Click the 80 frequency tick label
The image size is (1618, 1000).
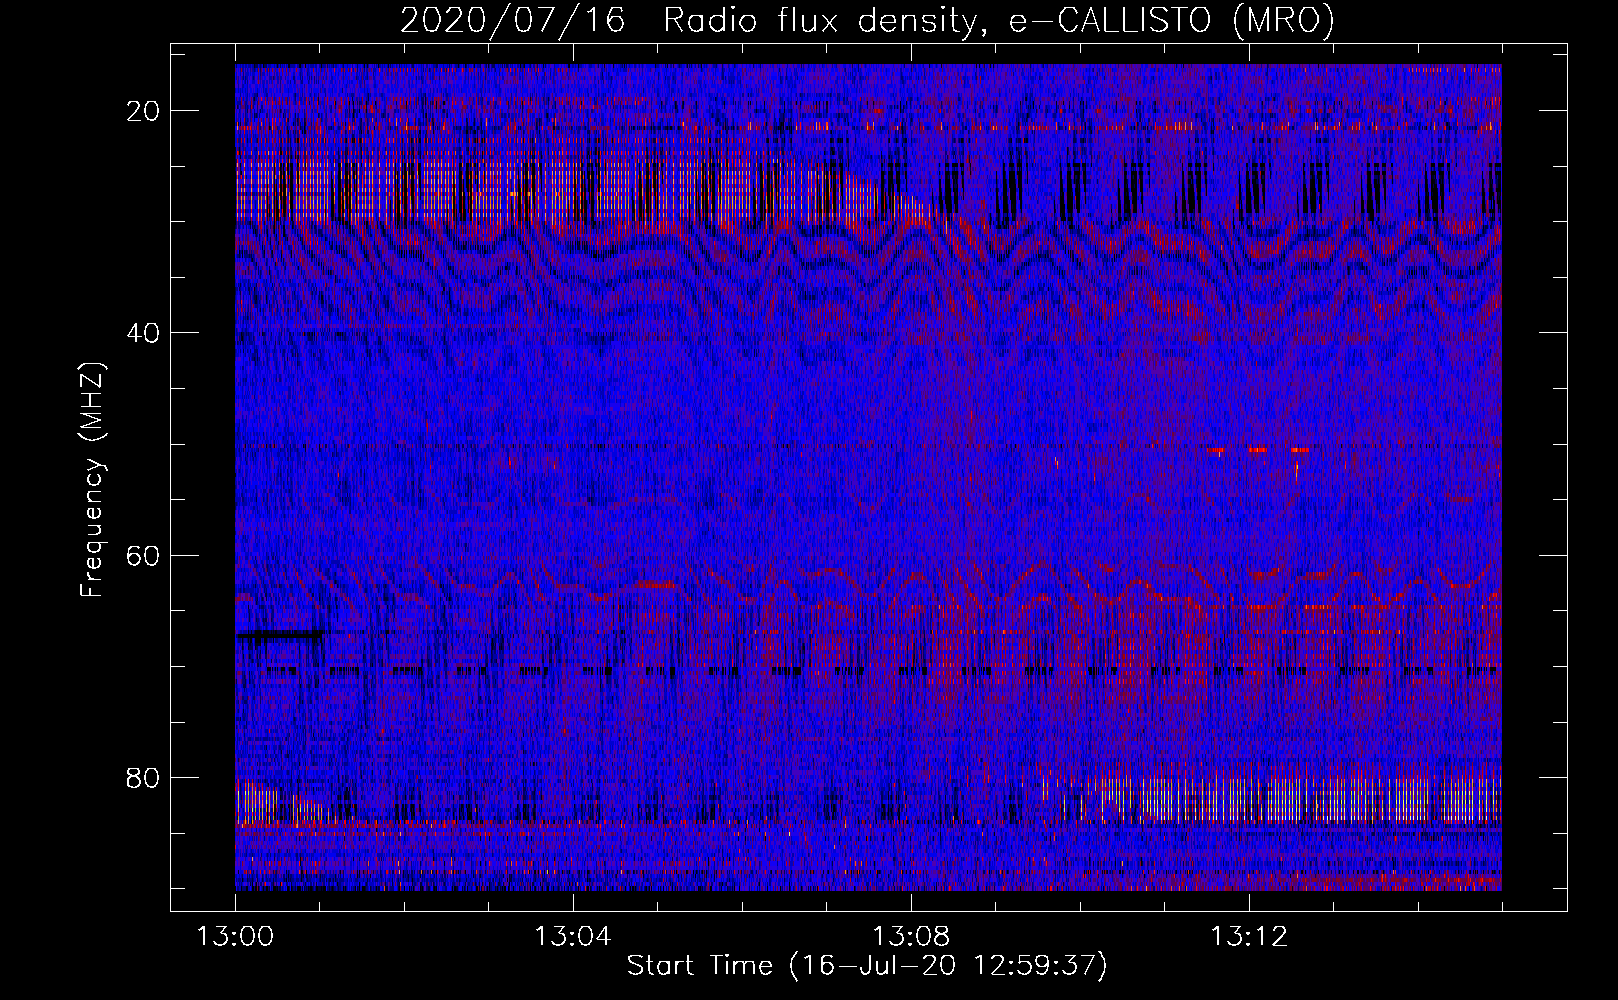(x=144, y=777)
